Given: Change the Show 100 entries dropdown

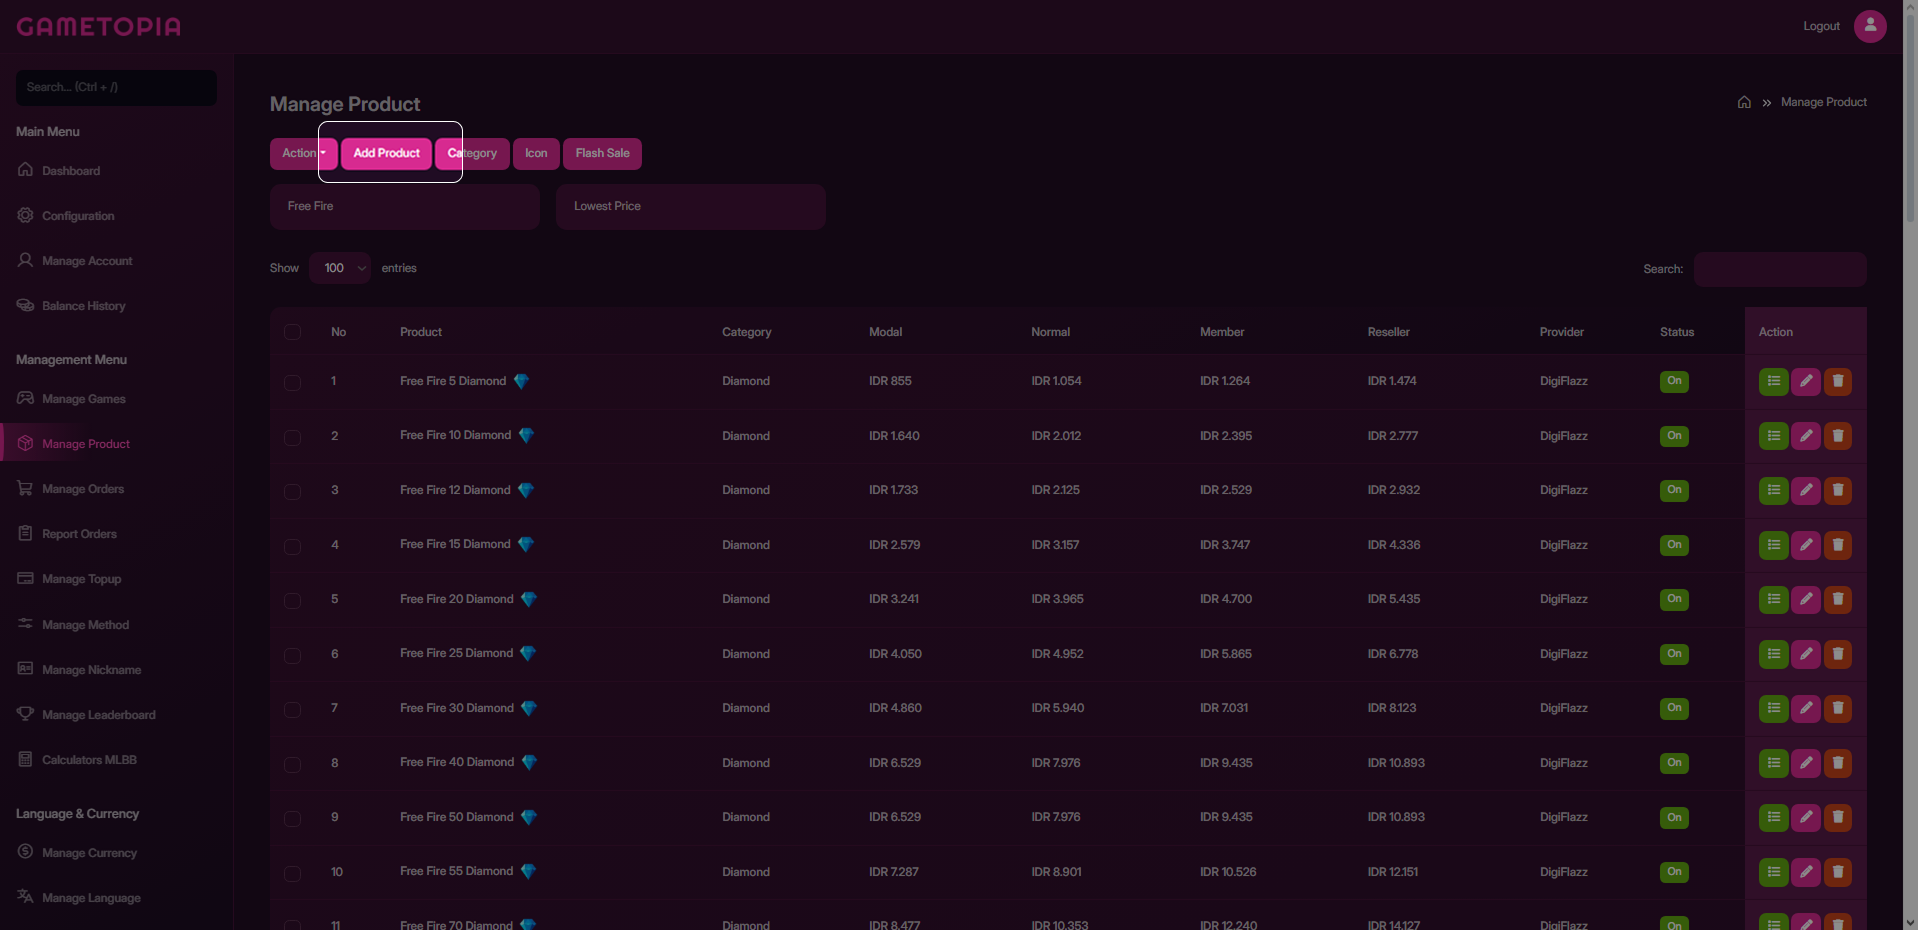Looking at the screenshot, I should coord(340,268).
